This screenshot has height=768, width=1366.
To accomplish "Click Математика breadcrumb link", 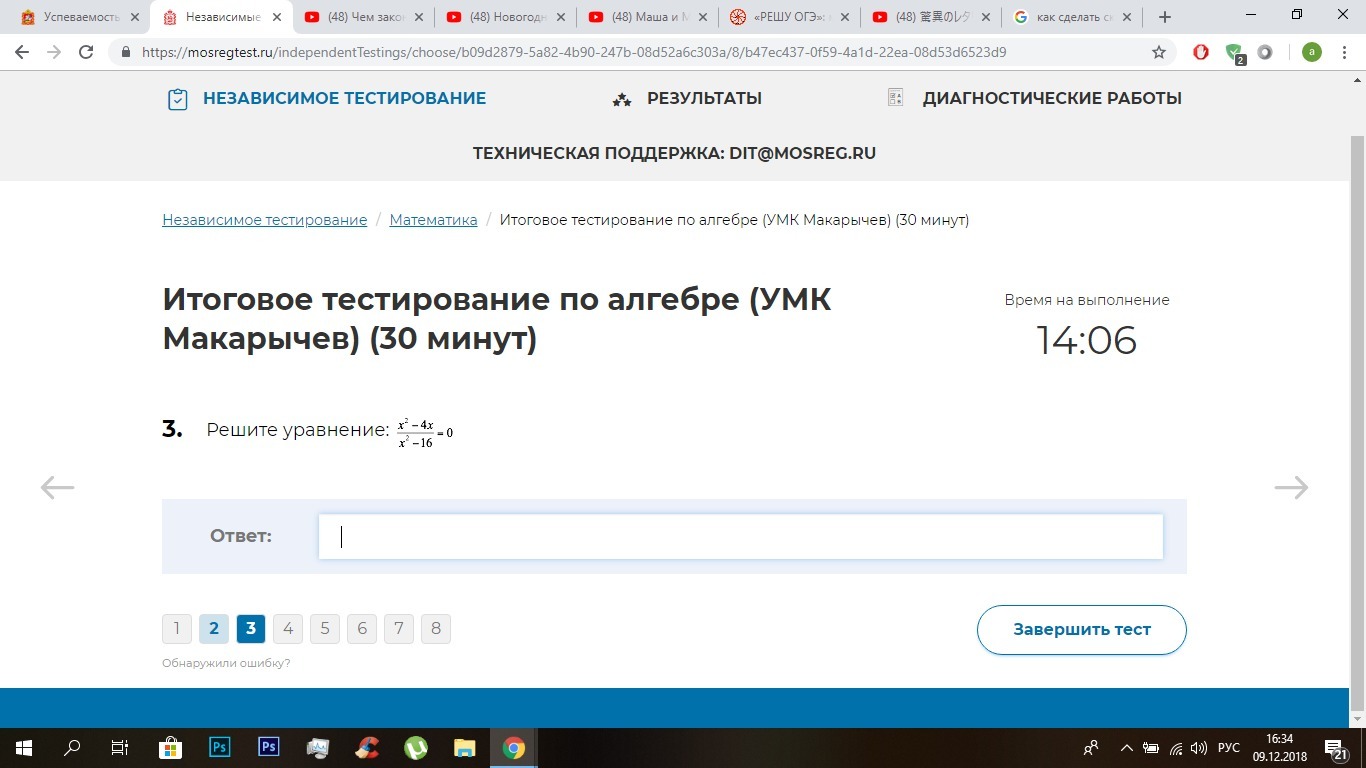I will [433, 220].
